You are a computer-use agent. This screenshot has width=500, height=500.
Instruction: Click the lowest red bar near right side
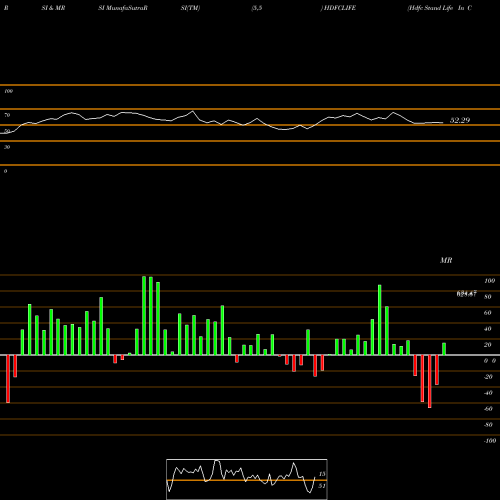[430, 381]
